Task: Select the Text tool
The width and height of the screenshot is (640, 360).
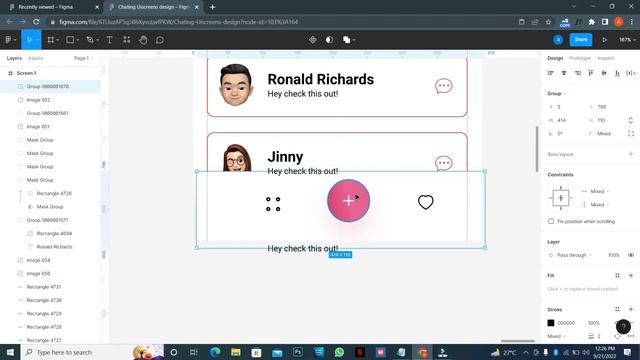Action: click(x=109, y=40)
